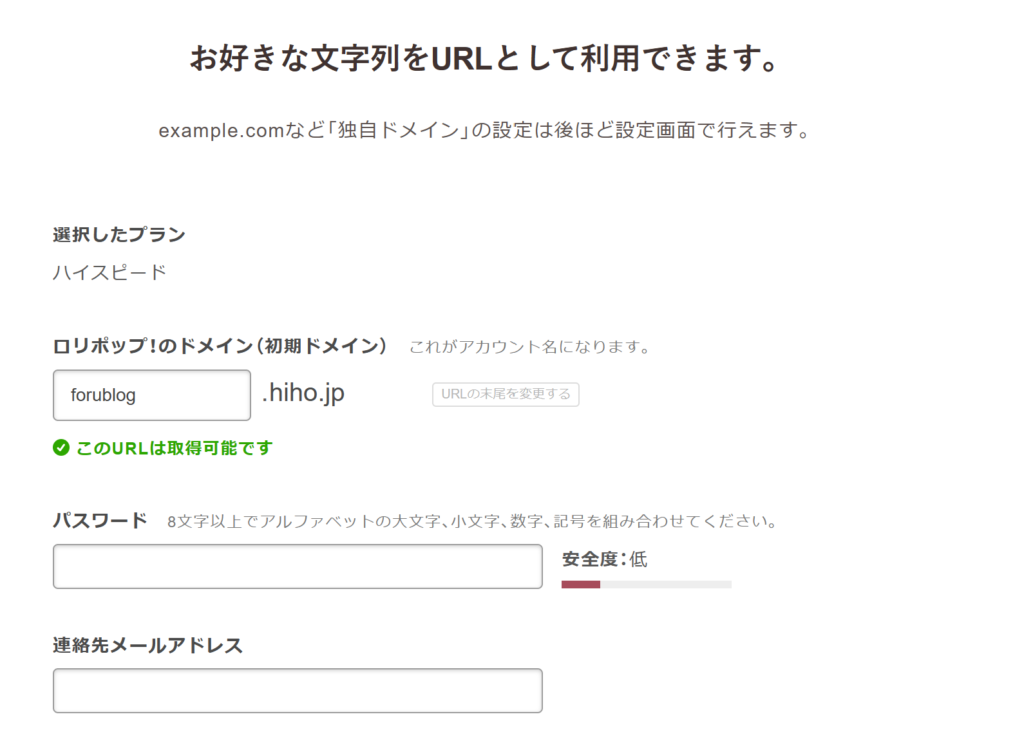Click the .hiho.jp domain suffix text

pos(303,394)
